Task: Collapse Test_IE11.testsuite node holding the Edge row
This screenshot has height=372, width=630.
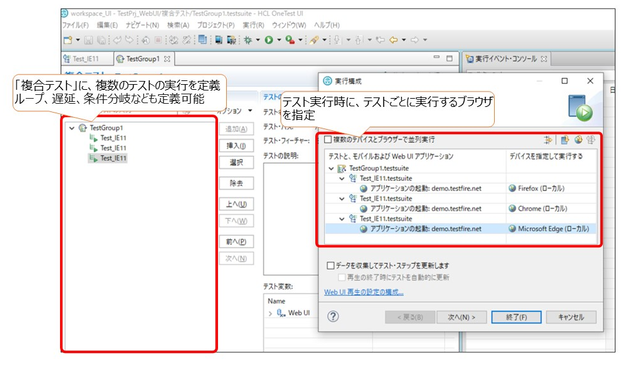Action: [x=342, y=219]
